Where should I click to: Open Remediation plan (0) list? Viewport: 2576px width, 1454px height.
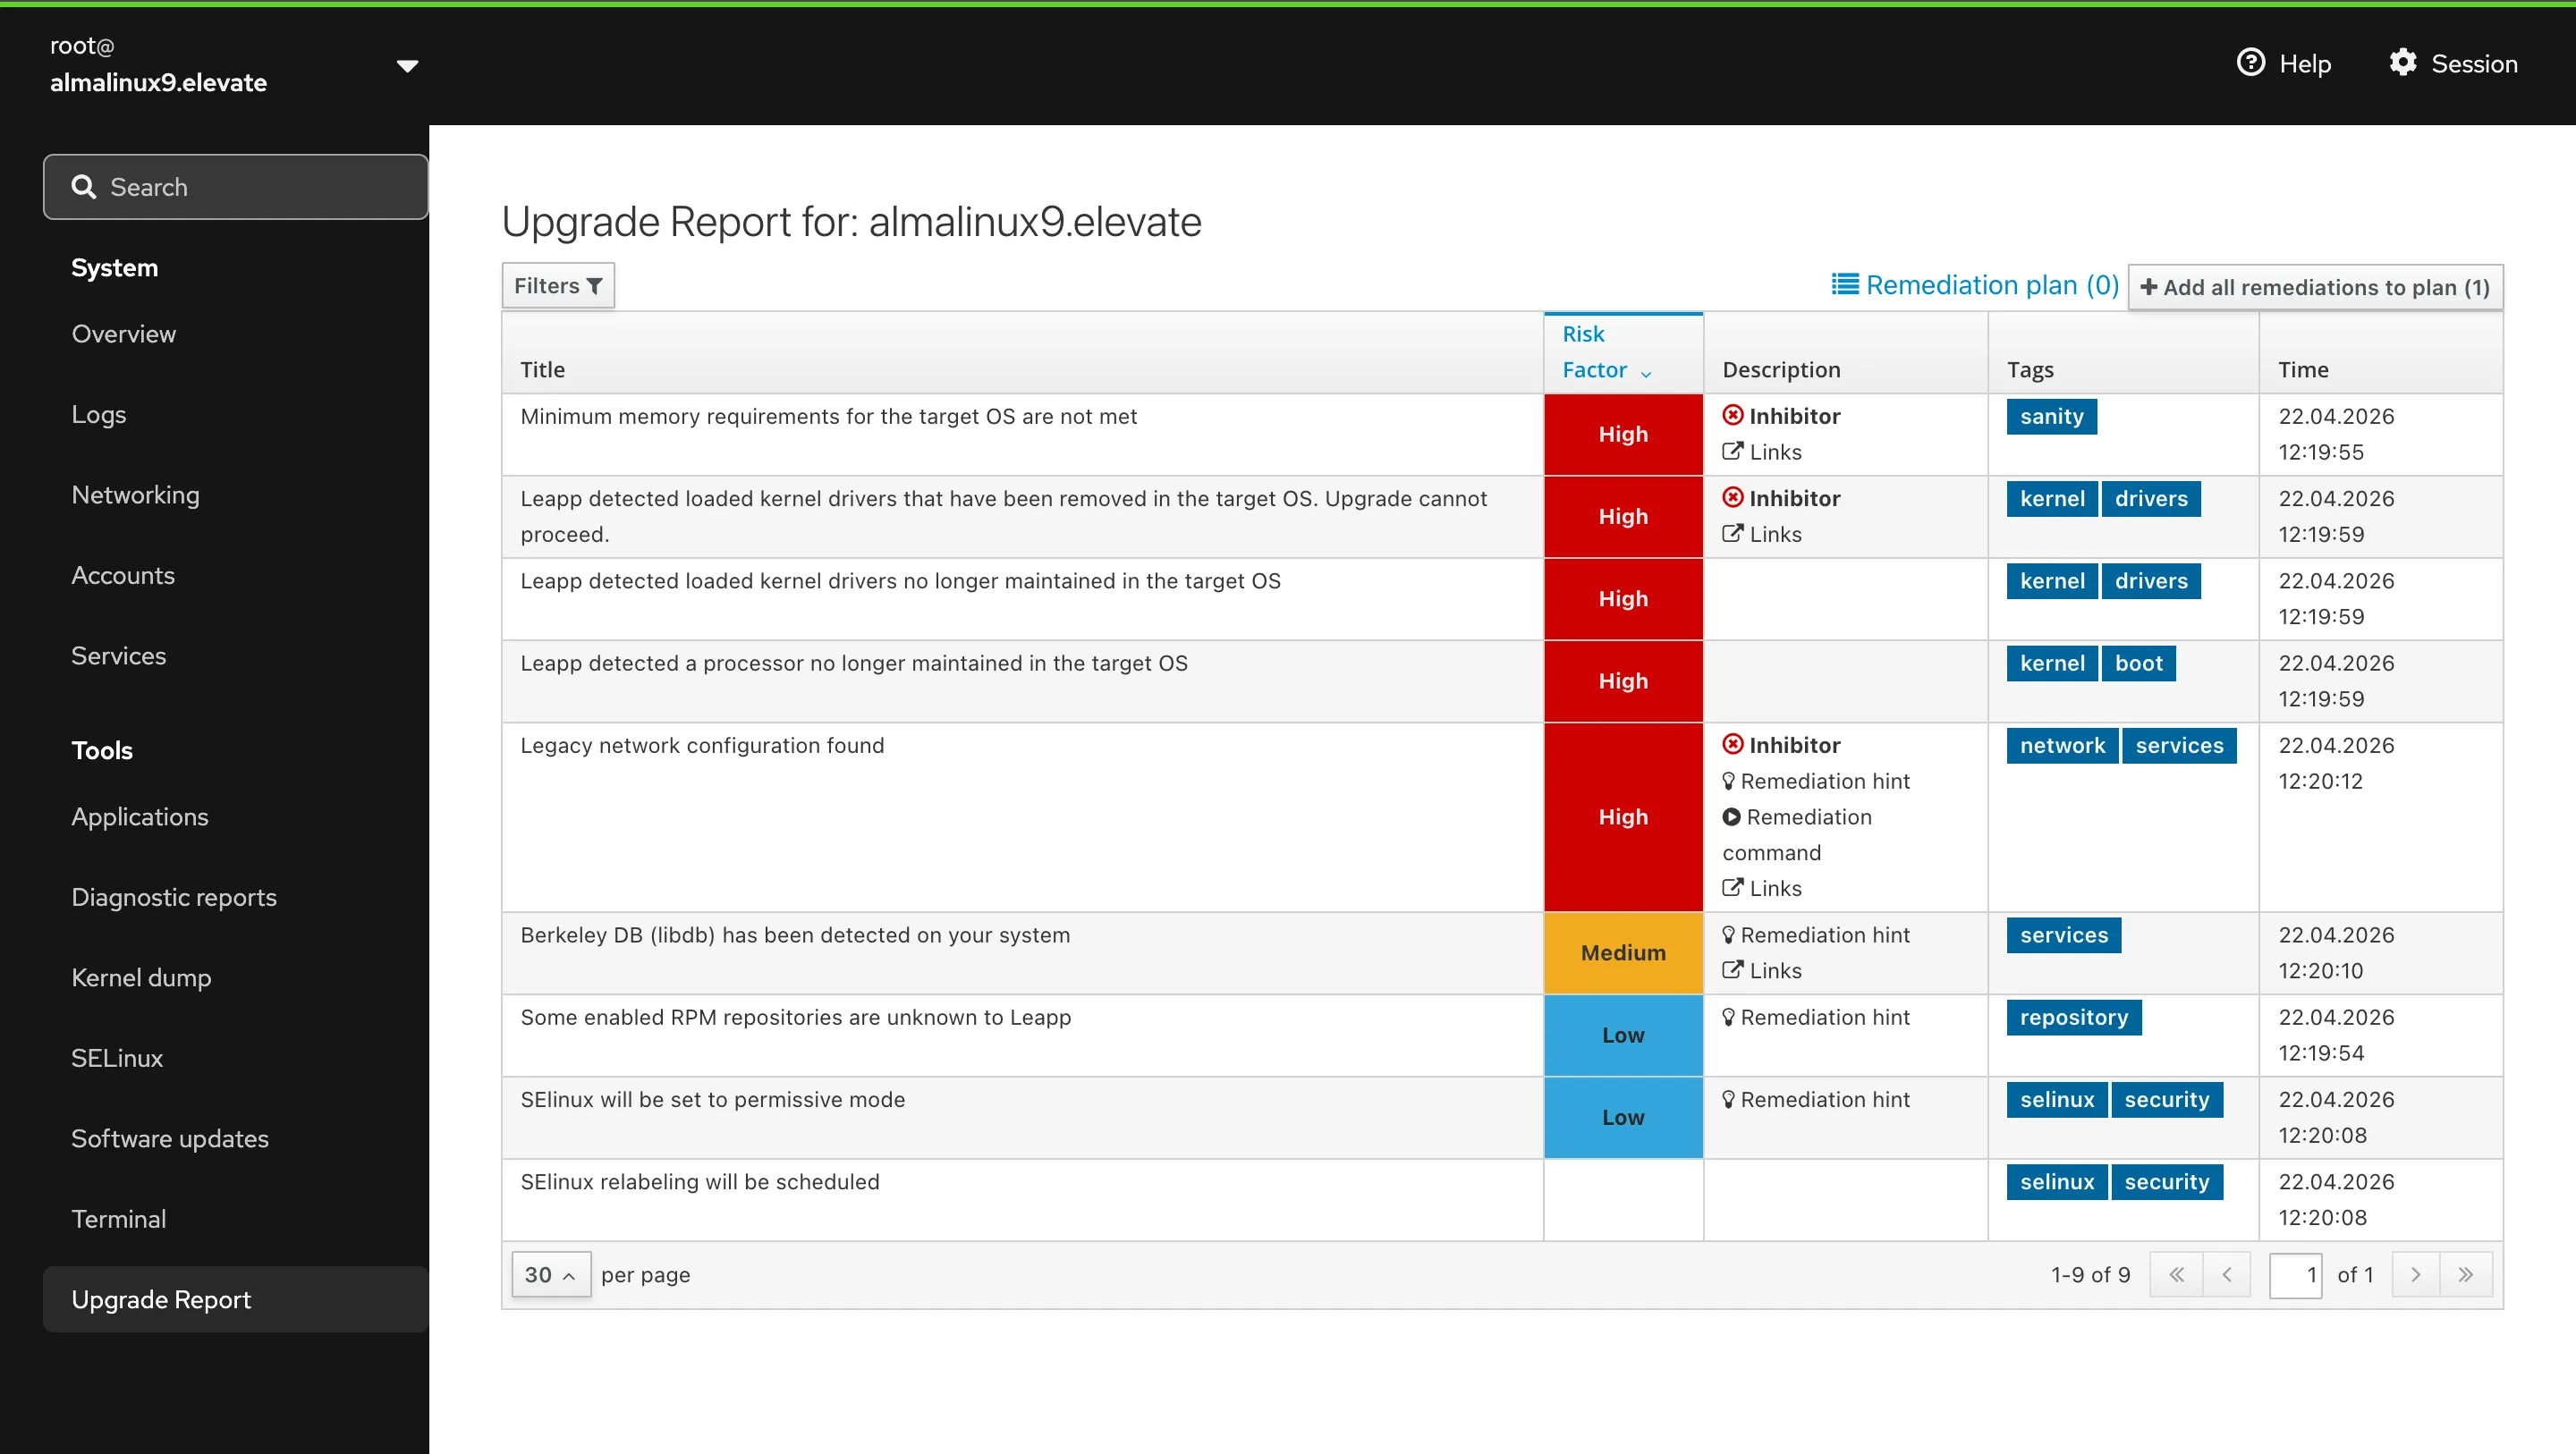1975,285
